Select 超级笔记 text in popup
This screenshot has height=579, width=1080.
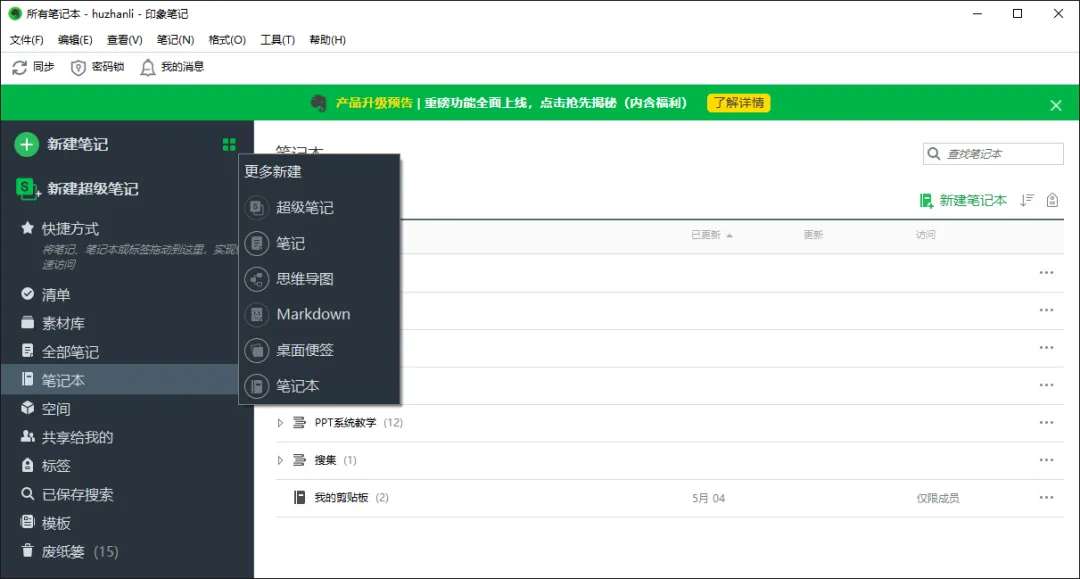pyautogui.click(x=305, y=207)
